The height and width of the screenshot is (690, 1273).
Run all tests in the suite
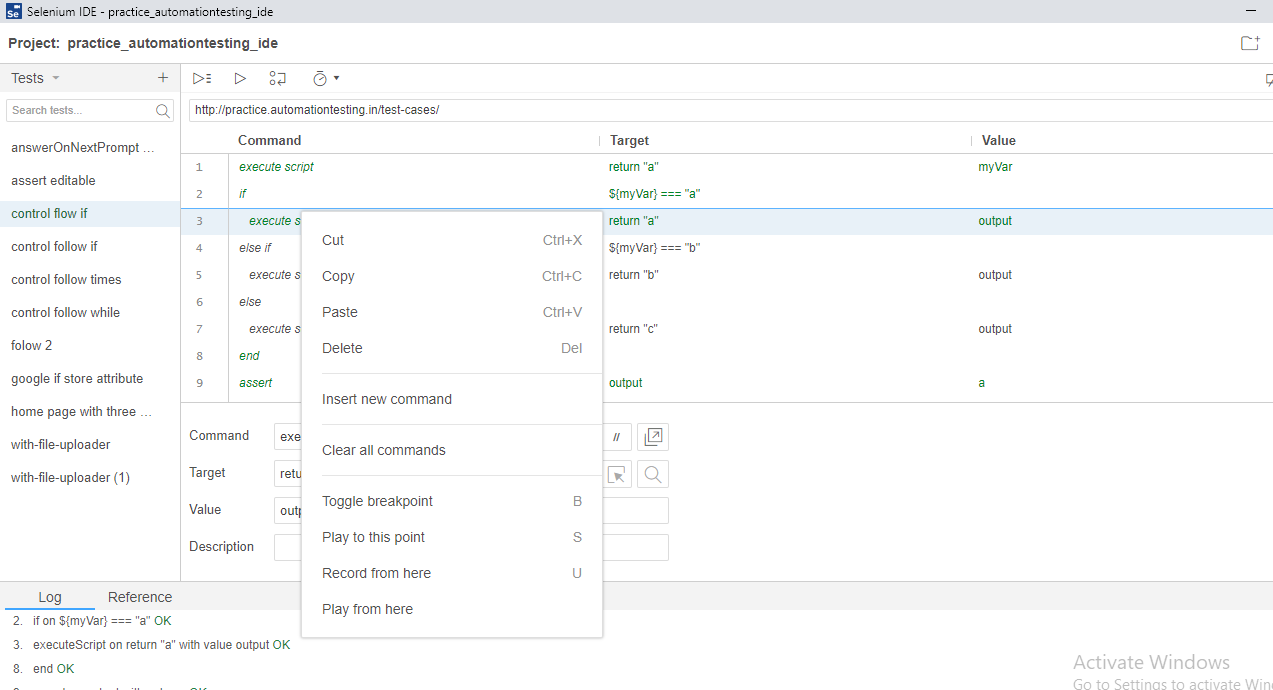click(x=202, y=78)
